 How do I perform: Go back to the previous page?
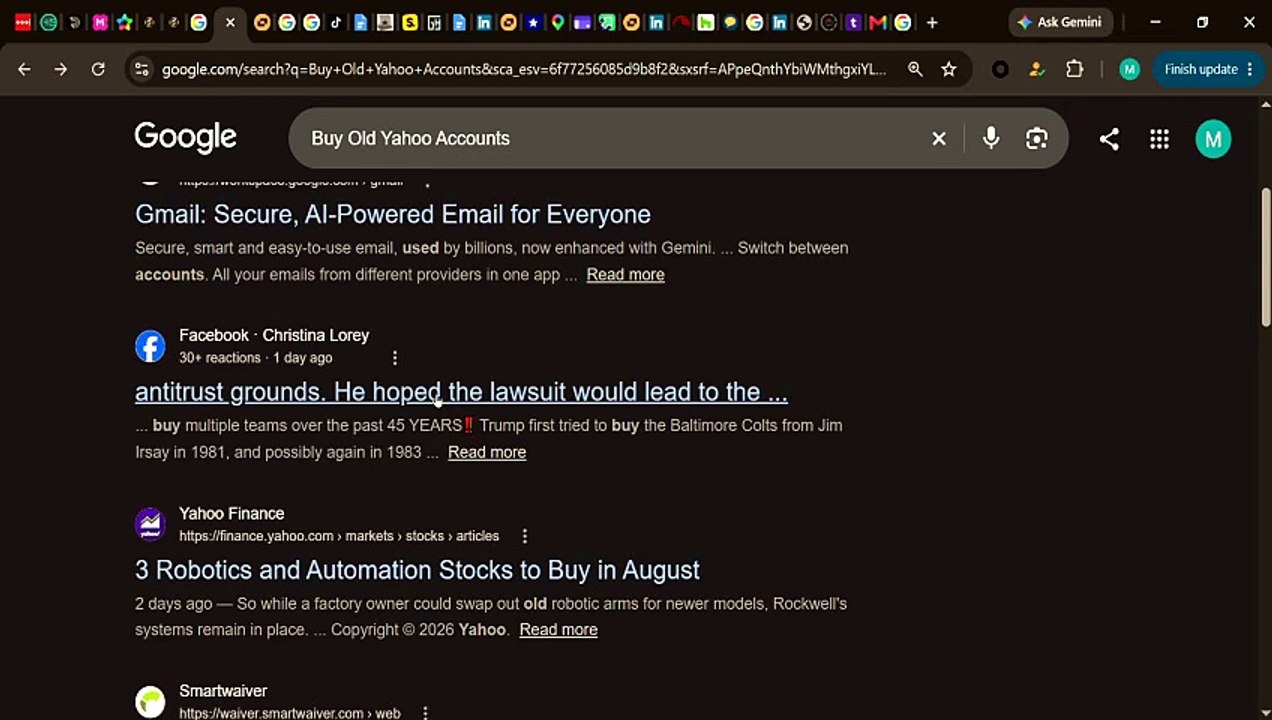(x=24, y=69)
